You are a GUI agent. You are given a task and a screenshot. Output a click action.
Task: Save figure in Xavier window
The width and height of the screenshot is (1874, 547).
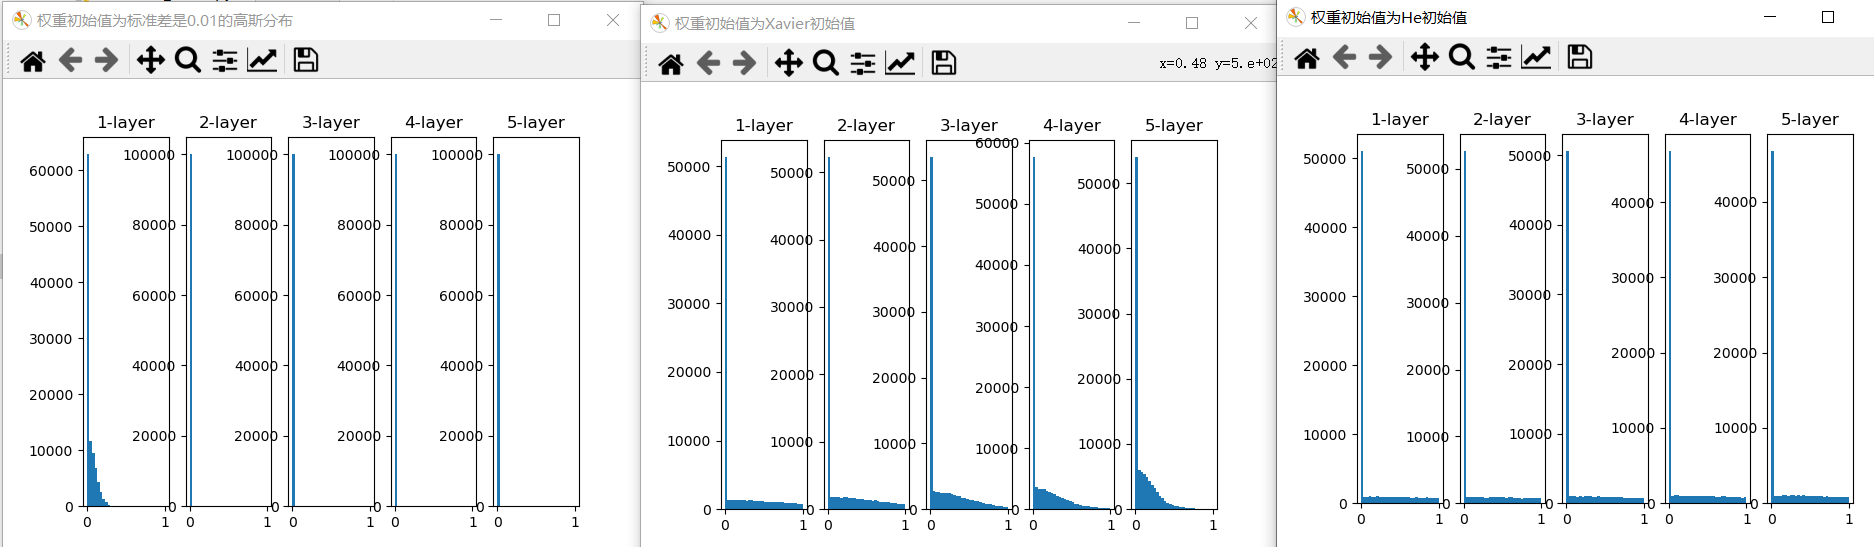944,64
